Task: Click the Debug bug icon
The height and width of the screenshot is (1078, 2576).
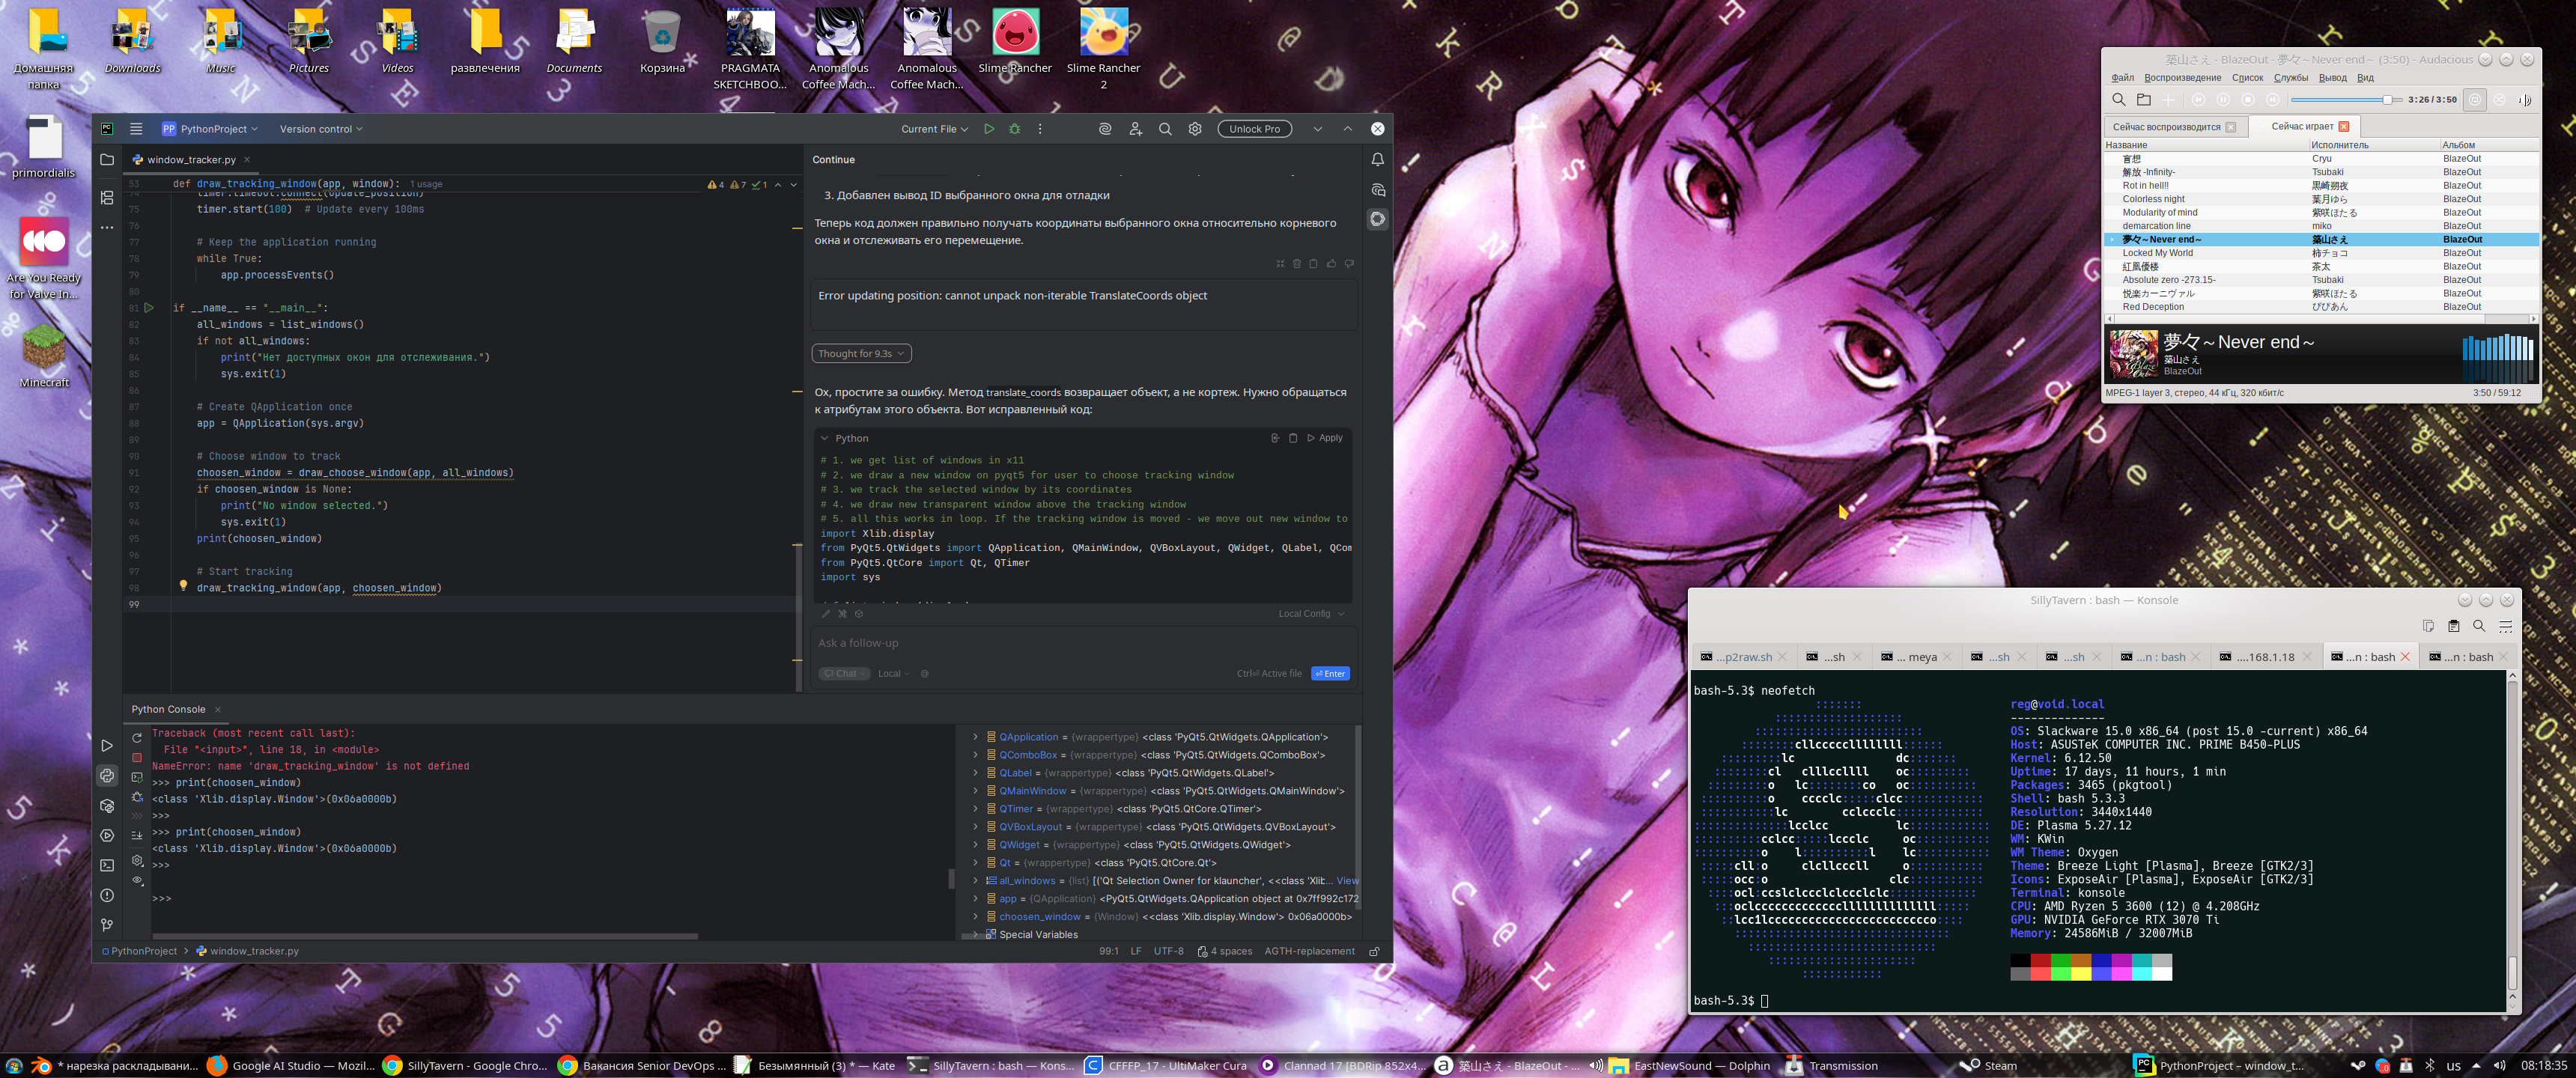Action: pyautogui.click(x=1014, y=129)
